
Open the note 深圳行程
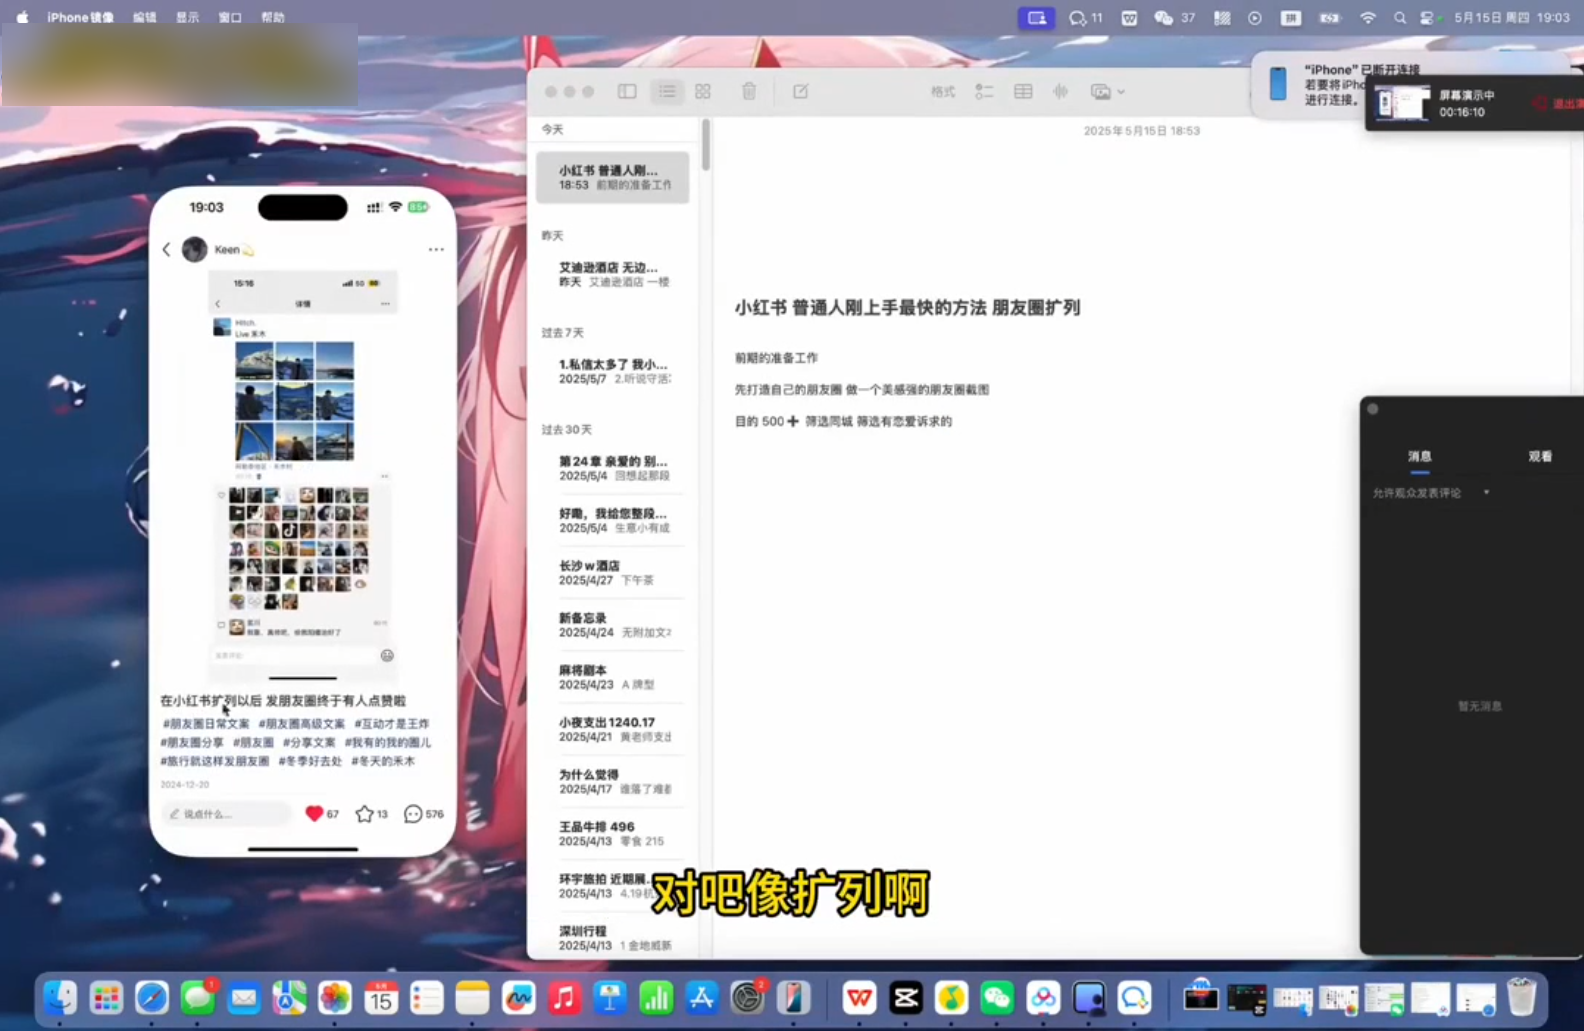(x=613, y=938)
